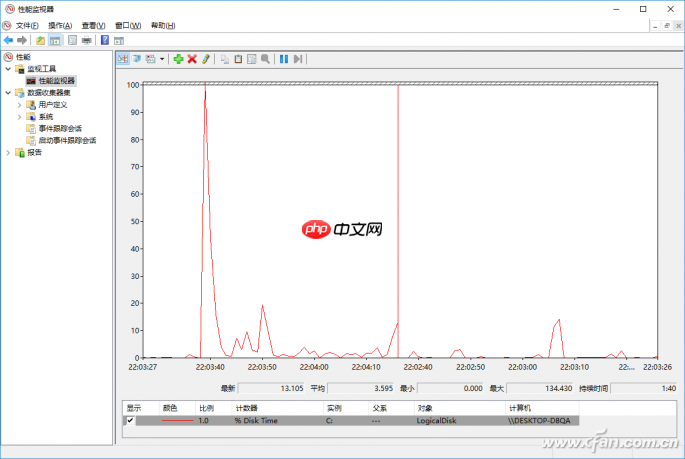Select 系统 in the tree
Viewport: 685px width, 459px height.
pos(45,117)
